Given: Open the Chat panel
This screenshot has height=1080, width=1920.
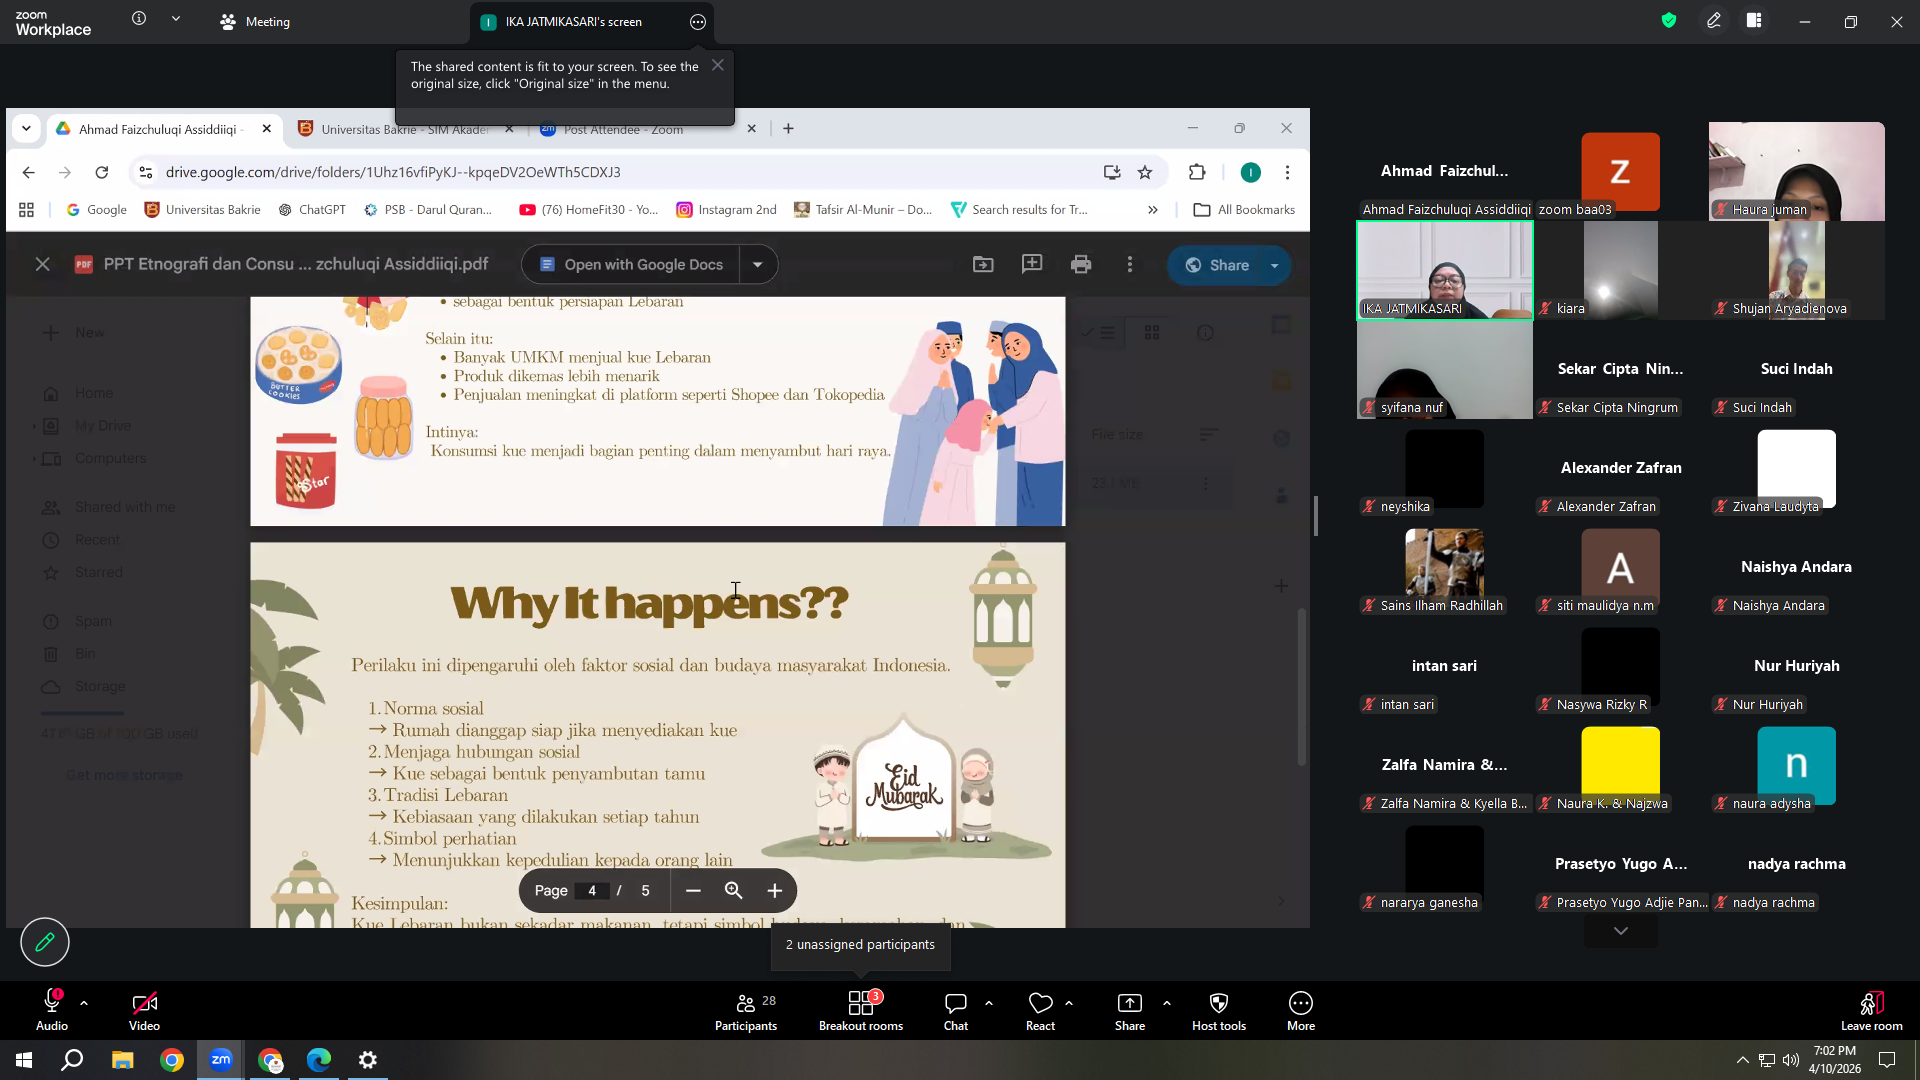Looking at the screenshot, I should point(956,1010).
